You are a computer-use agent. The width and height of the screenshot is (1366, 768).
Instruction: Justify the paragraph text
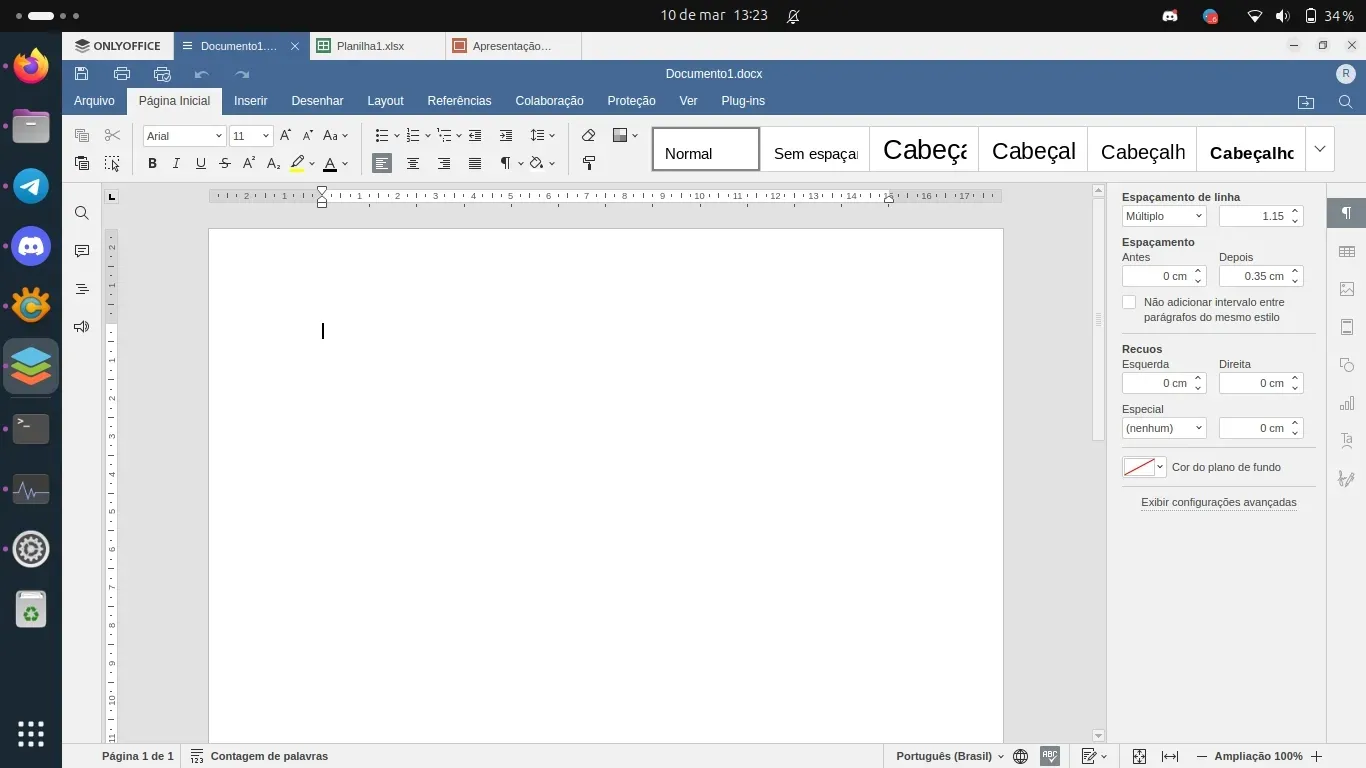pyautogui.click(x=475, y=164)
